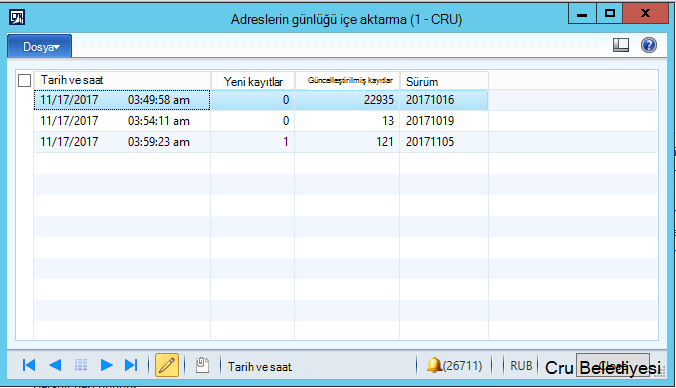The width and height of the screenshot is (676, 388).
Task: Sort by Sürüm column header
Action: (x=444, y=80)
